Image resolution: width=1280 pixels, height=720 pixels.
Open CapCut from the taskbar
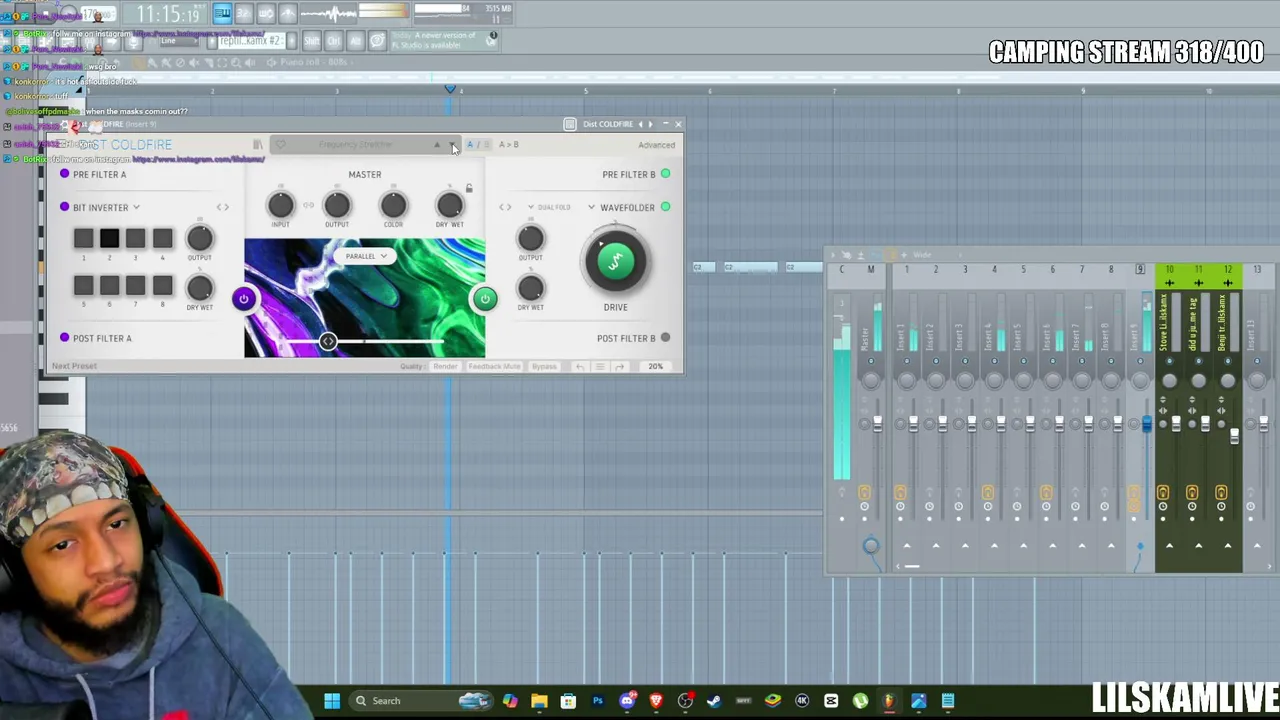tap(831, 701)
